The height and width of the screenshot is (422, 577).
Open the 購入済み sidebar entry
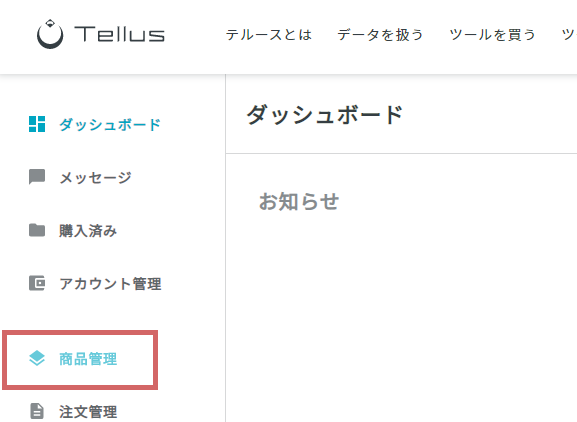pyautogui.click(x=88, y=231)
